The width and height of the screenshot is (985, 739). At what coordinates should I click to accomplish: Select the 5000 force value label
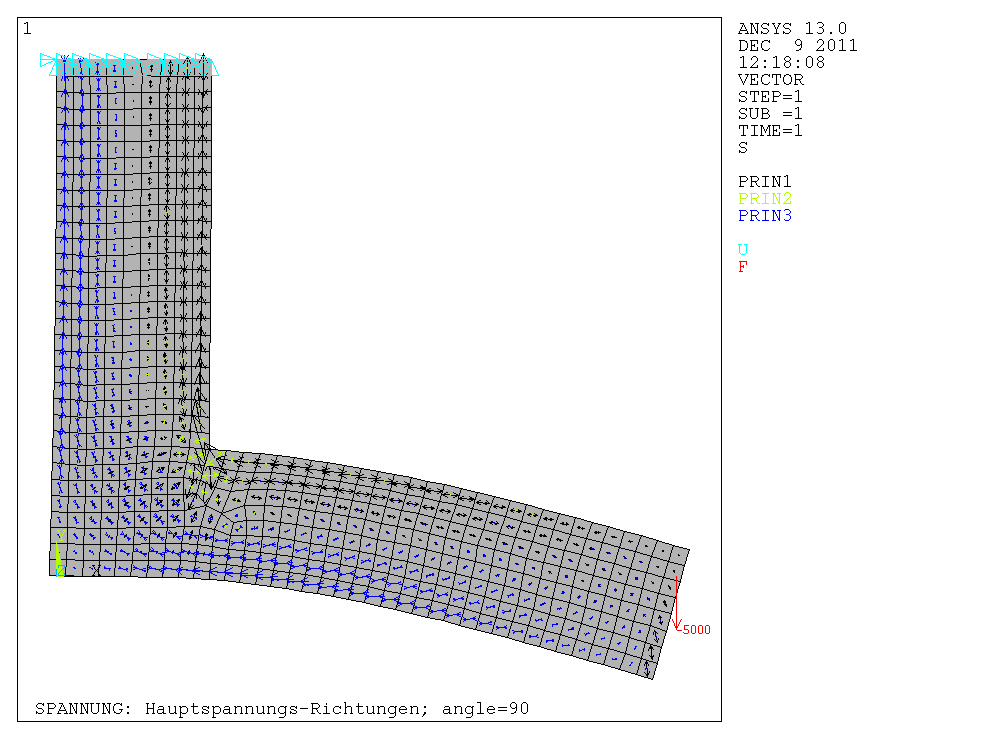click(x=696, y=630)
